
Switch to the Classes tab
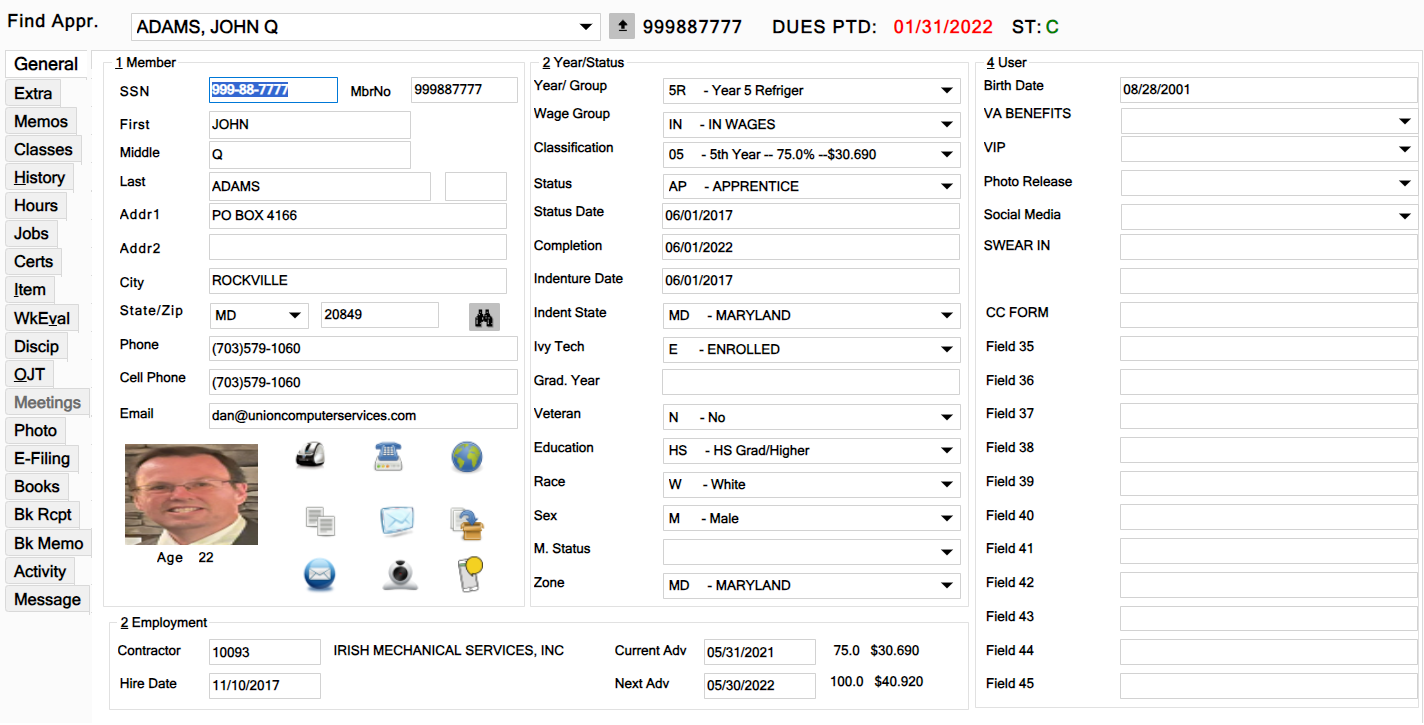(x=43, y=150)
